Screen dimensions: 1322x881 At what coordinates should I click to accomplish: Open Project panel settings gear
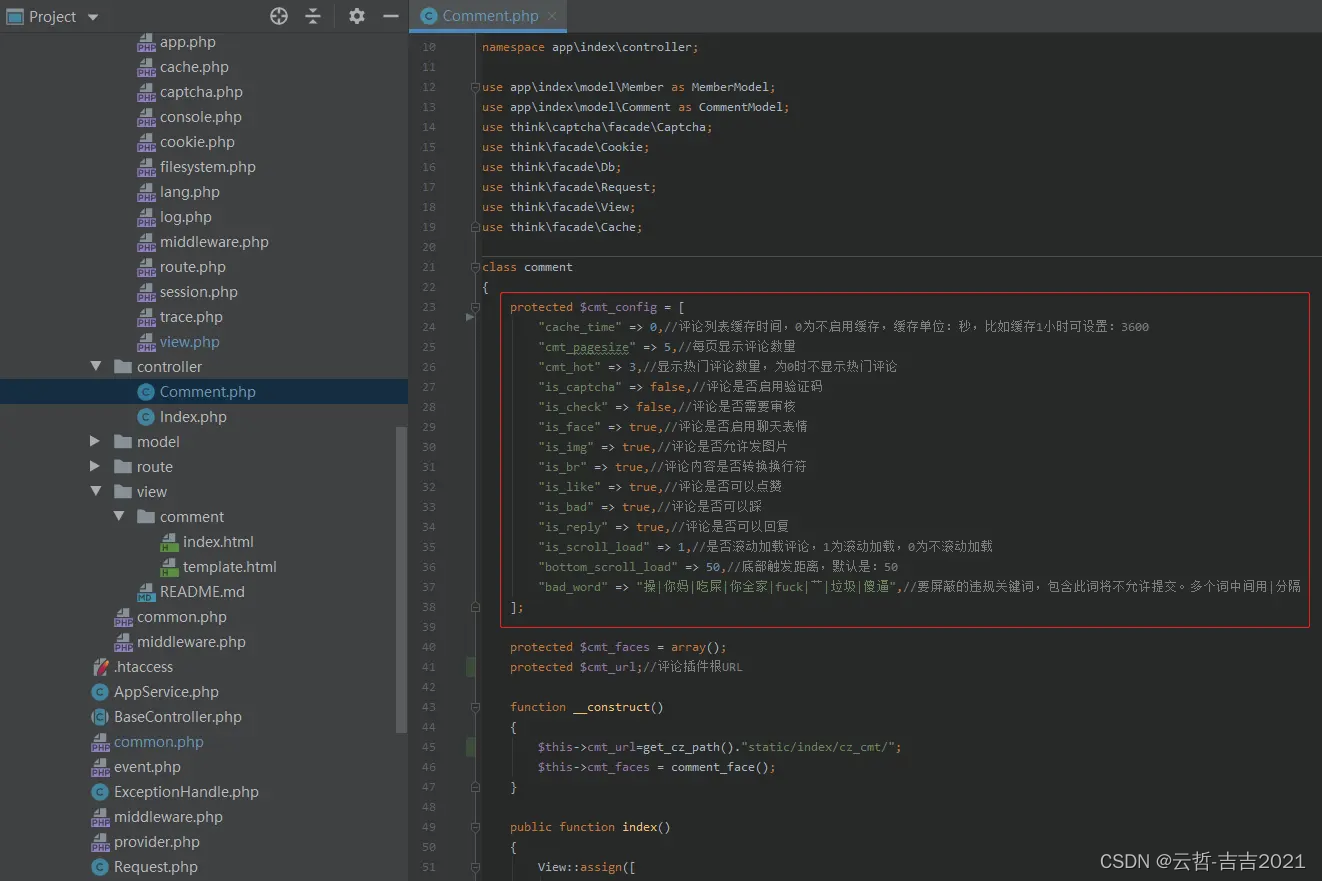click(x=357, y=16)
